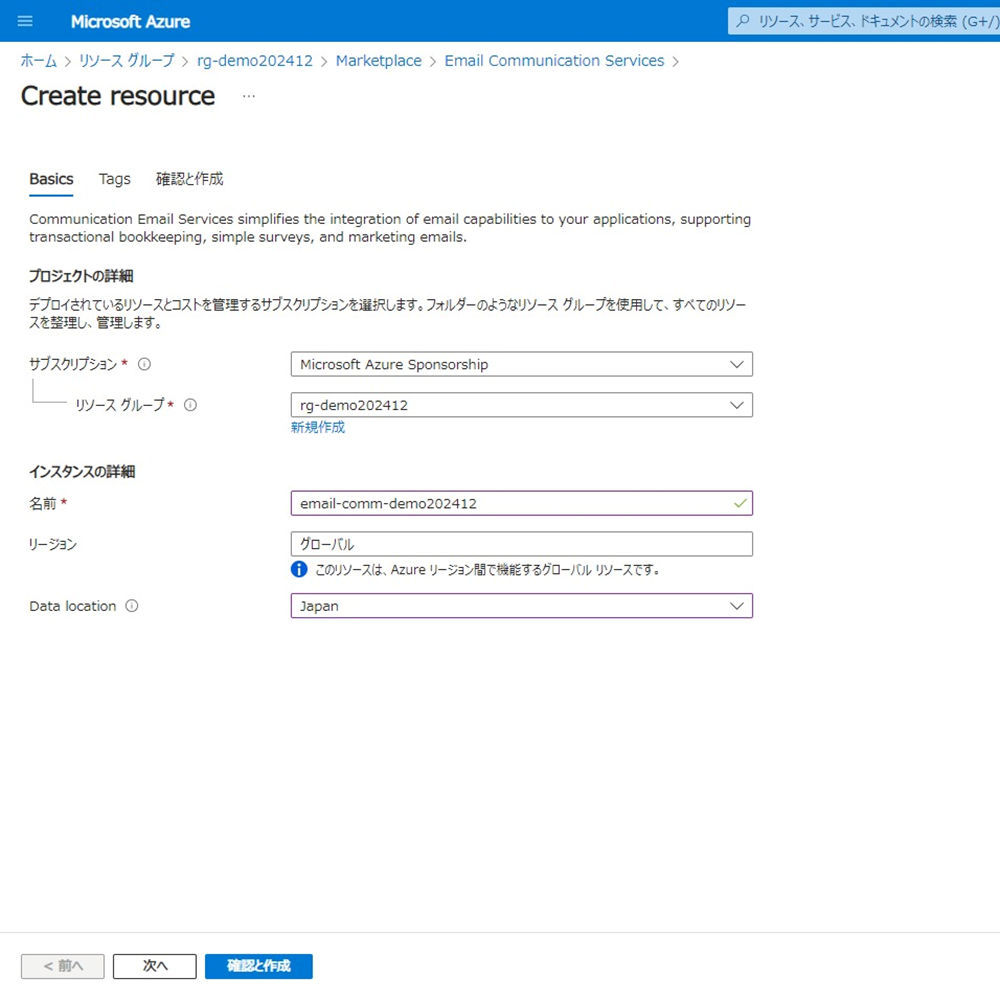1000x1000 pixels.
Task: Click the blue info icon under リージョン
Action: pyautogui.click(x=299, y=569)
